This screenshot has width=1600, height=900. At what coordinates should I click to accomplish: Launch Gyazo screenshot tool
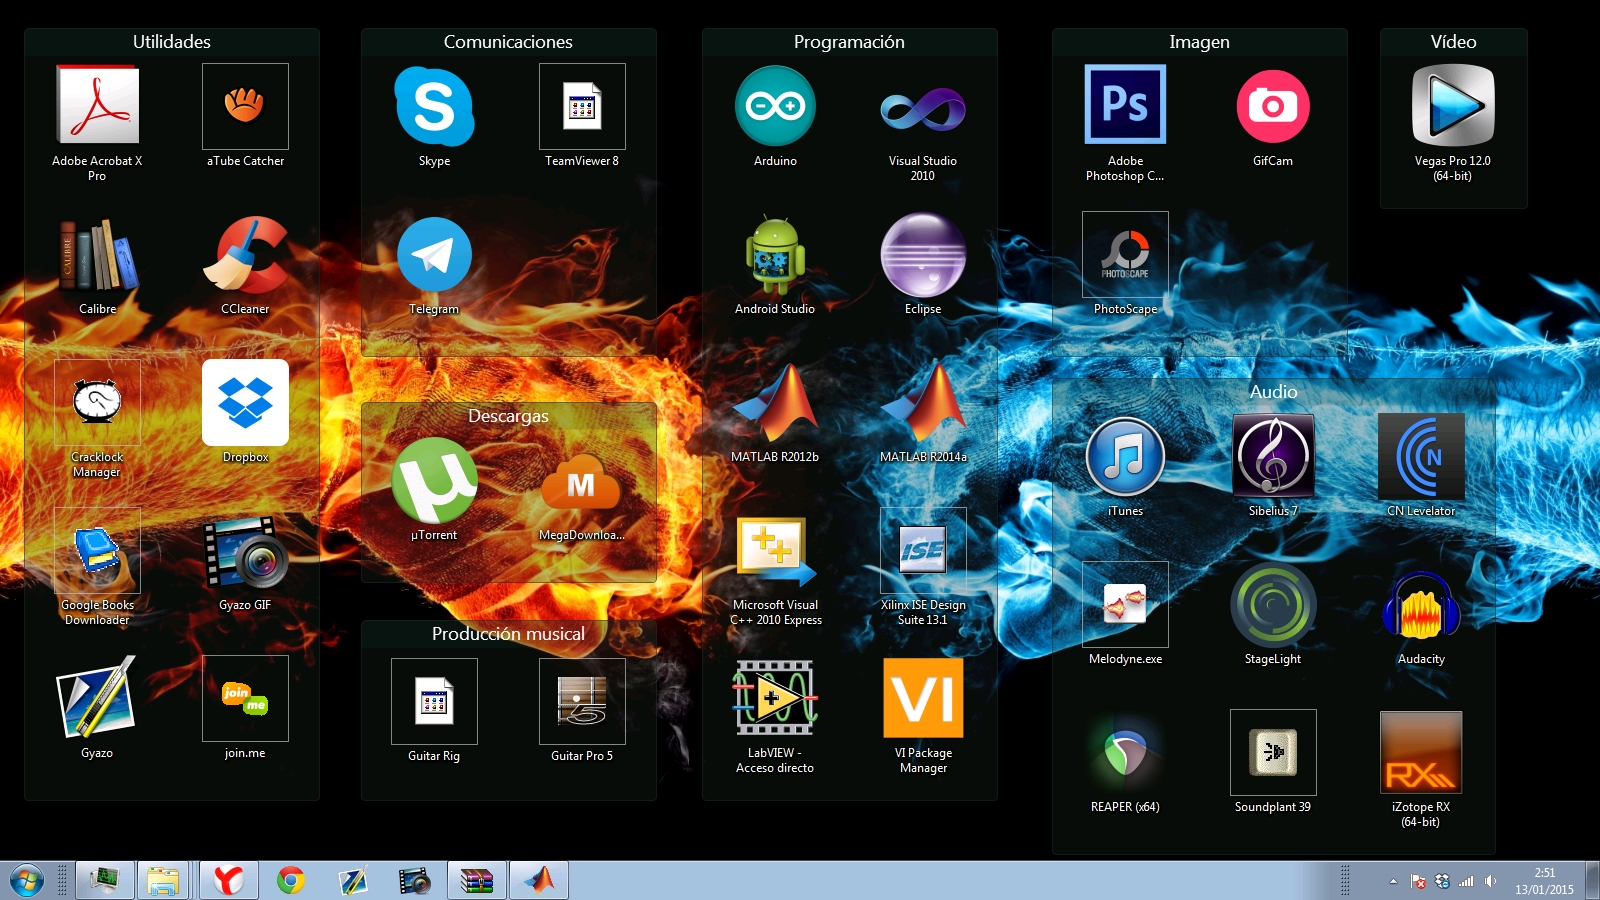tap(97, 697)
